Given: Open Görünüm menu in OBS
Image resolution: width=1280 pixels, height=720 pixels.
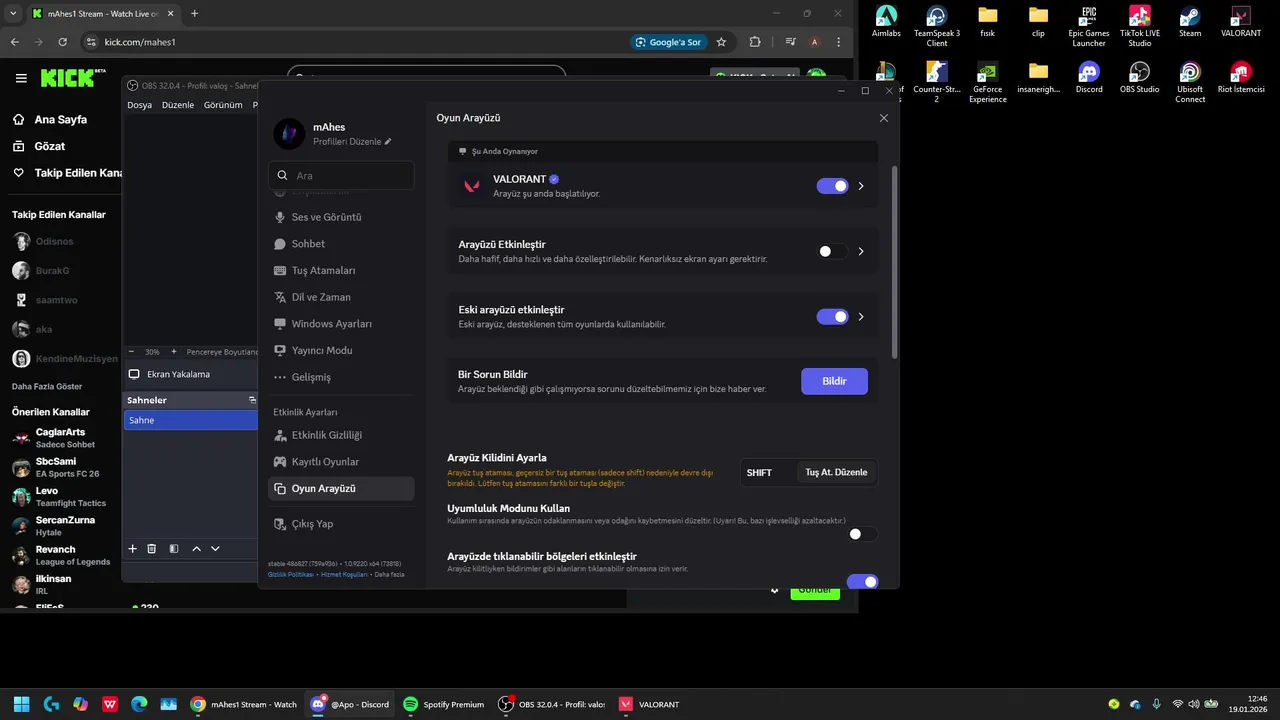Looking at the screenshot, I should coord(223,105).
